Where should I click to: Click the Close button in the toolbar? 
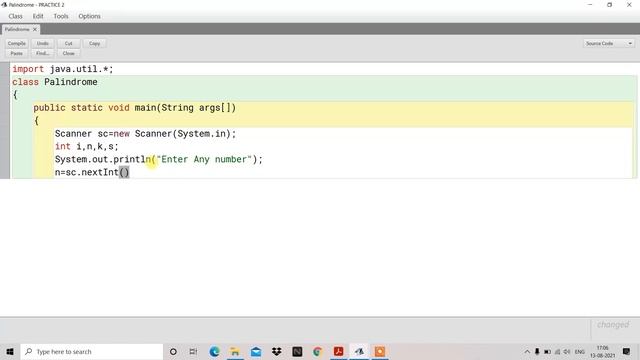[69, 53]
